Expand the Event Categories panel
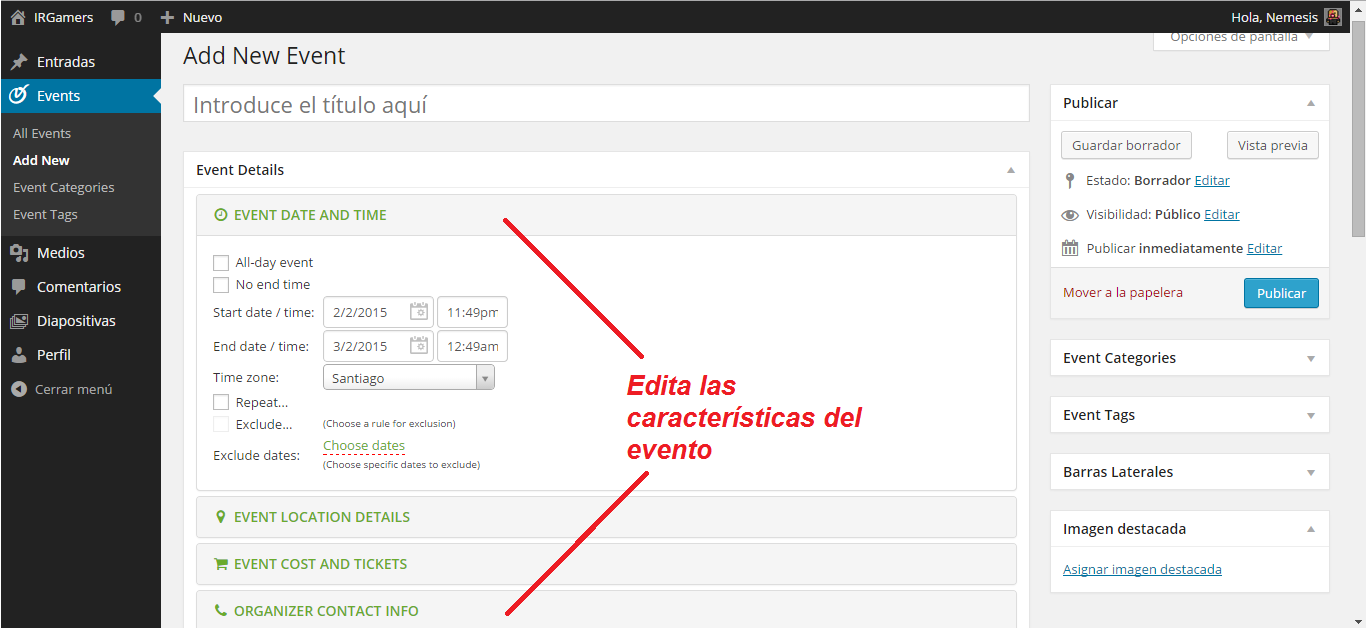 1189,358
